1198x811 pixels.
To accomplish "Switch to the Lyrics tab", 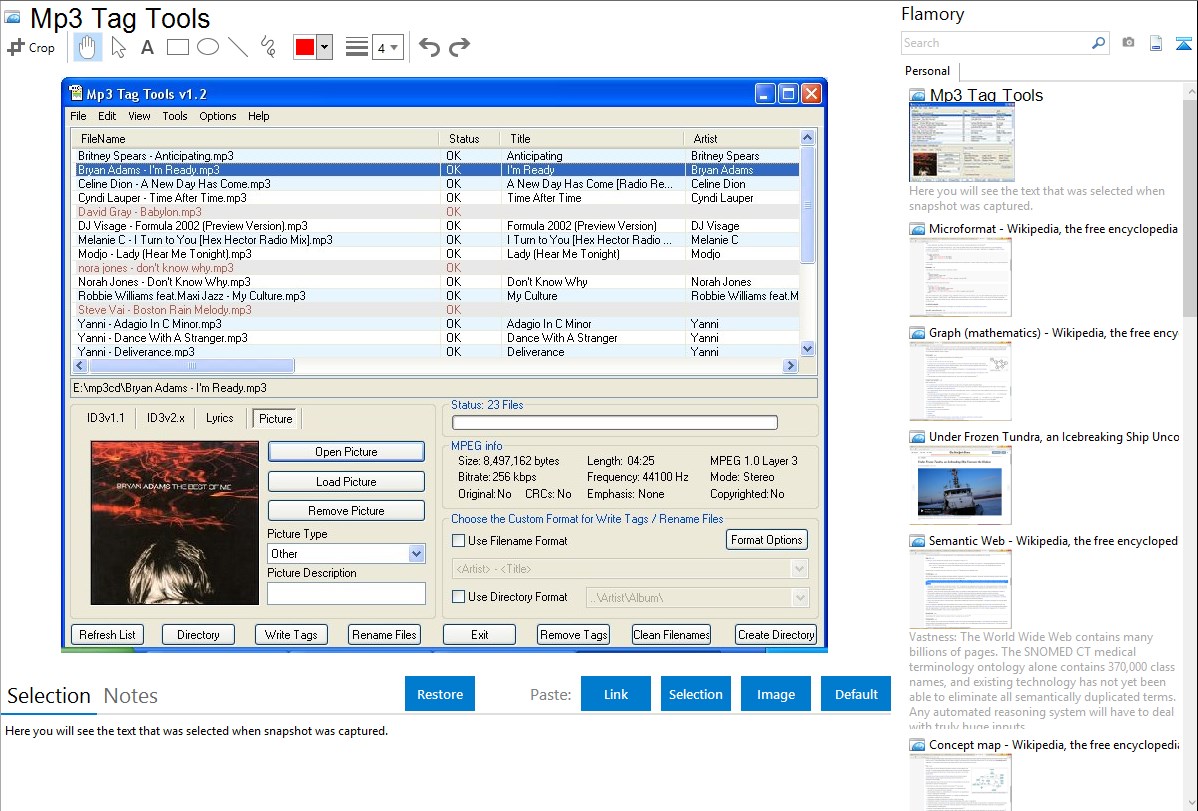I will point(219,418).
